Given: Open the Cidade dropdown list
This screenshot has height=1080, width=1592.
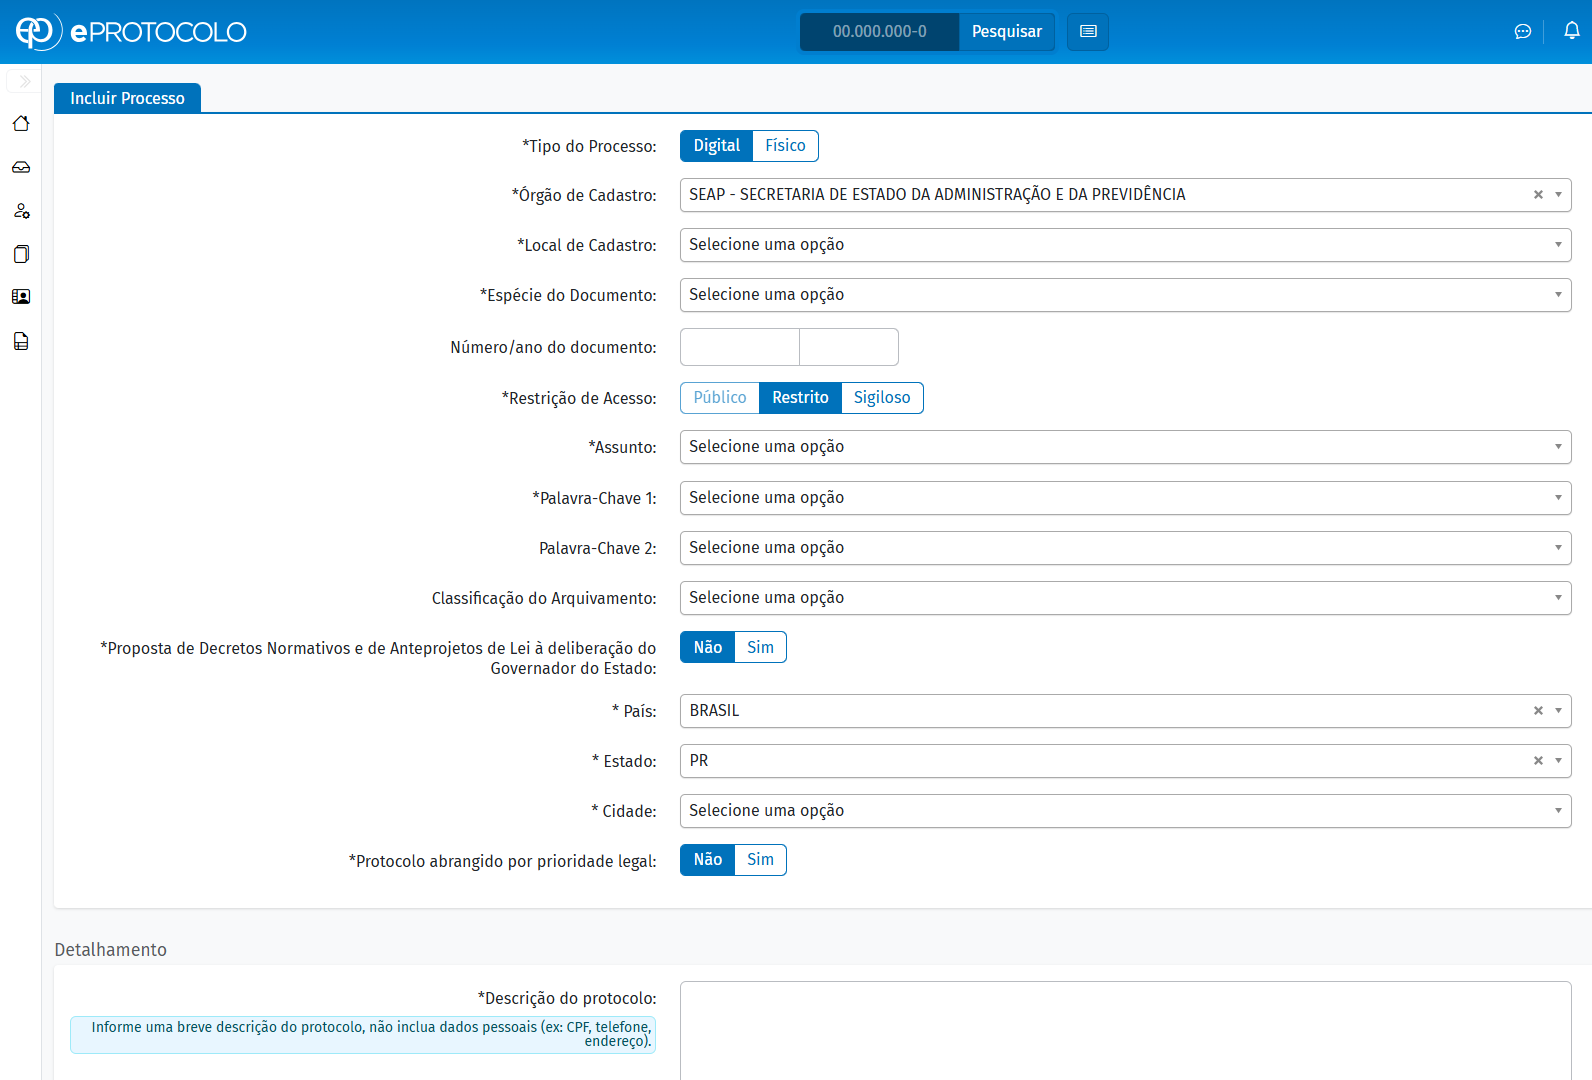Looking at the screenshot, I should (x=1125, y=811).
